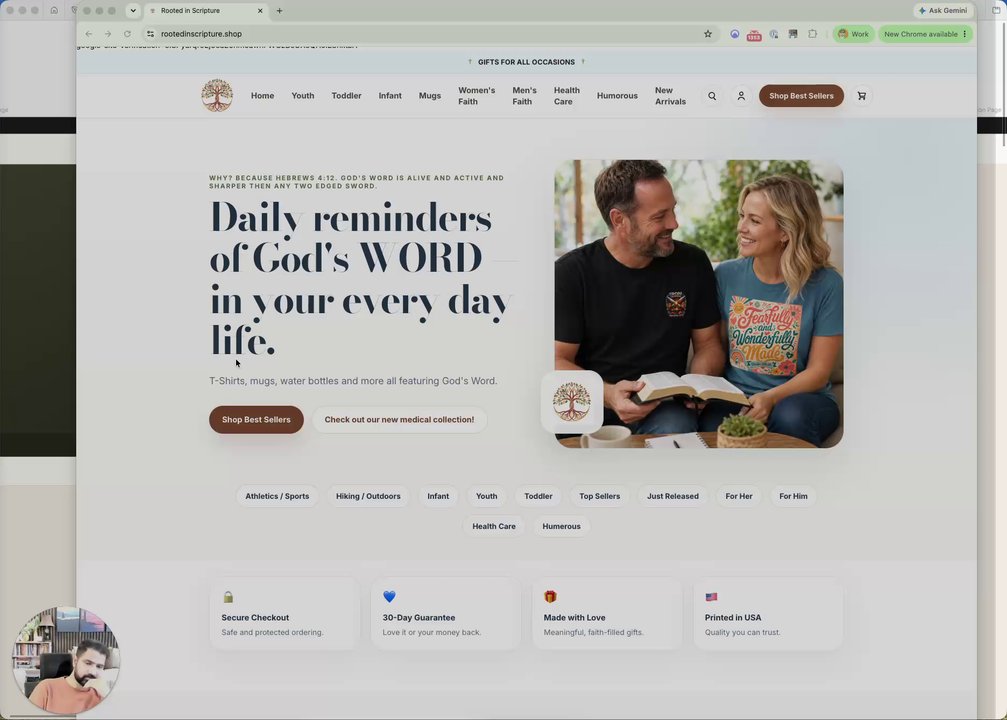Select the Infant category pill
Screen dimensions: 1007x720
pyautogui.click(x=438, y=496)
